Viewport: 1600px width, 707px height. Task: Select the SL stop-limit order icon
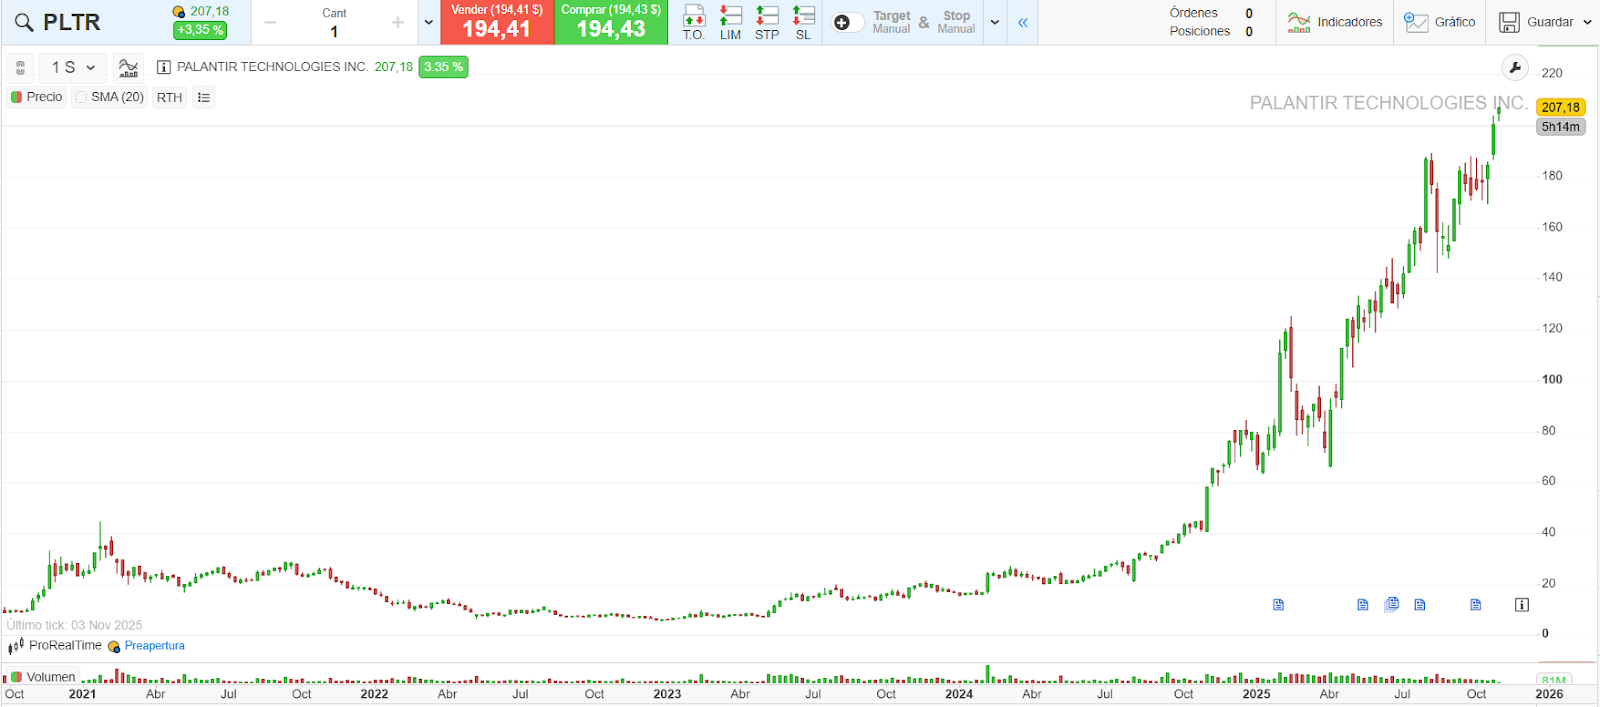pos(803,22)
